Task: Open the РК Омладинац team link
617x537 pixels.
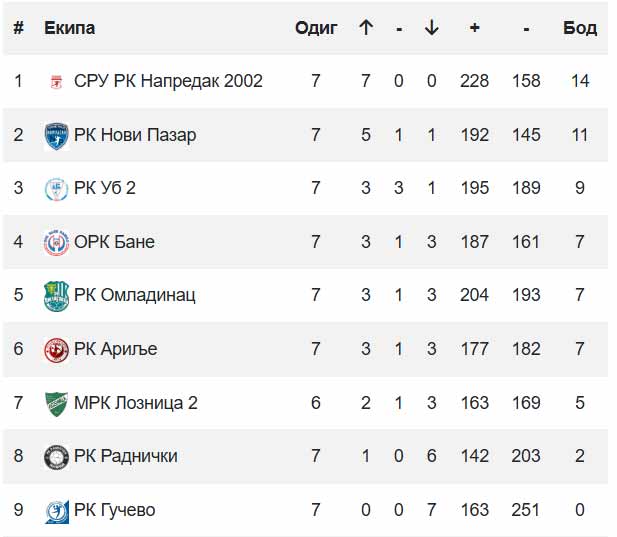Action: (135, 295)
